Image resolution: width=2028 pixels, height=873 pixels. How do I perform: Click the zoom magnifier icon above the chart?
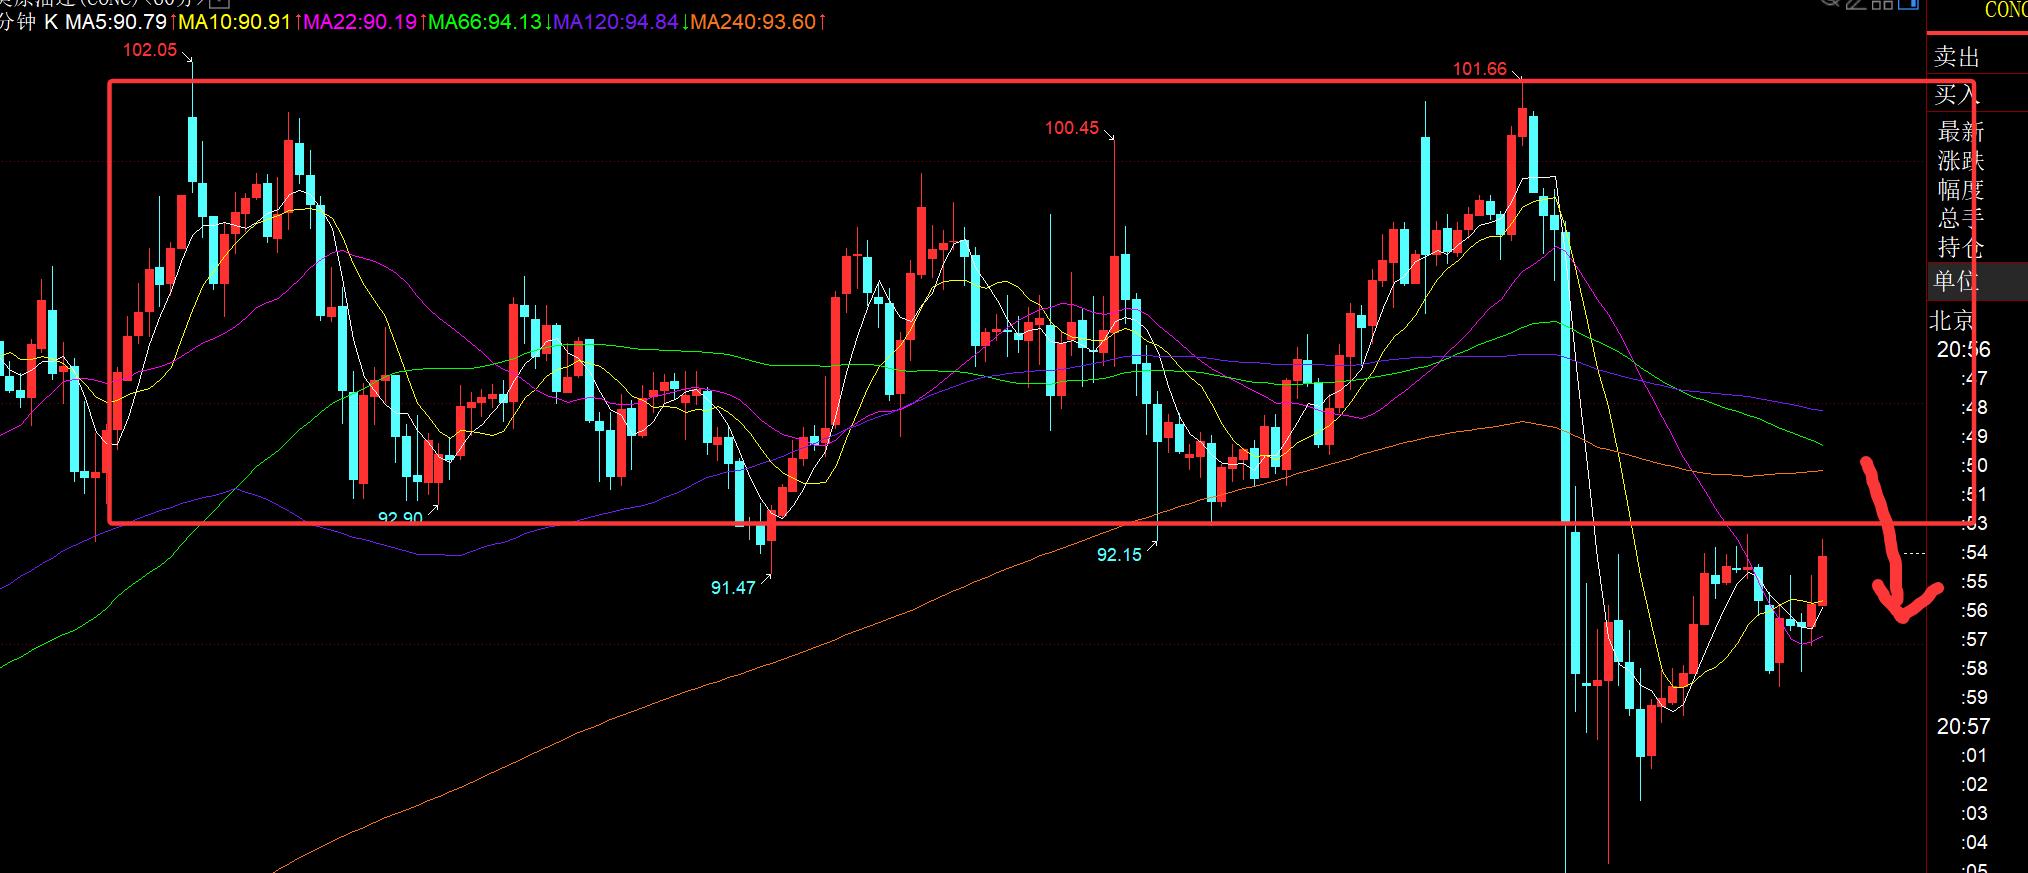click(x=1830, y=3)
